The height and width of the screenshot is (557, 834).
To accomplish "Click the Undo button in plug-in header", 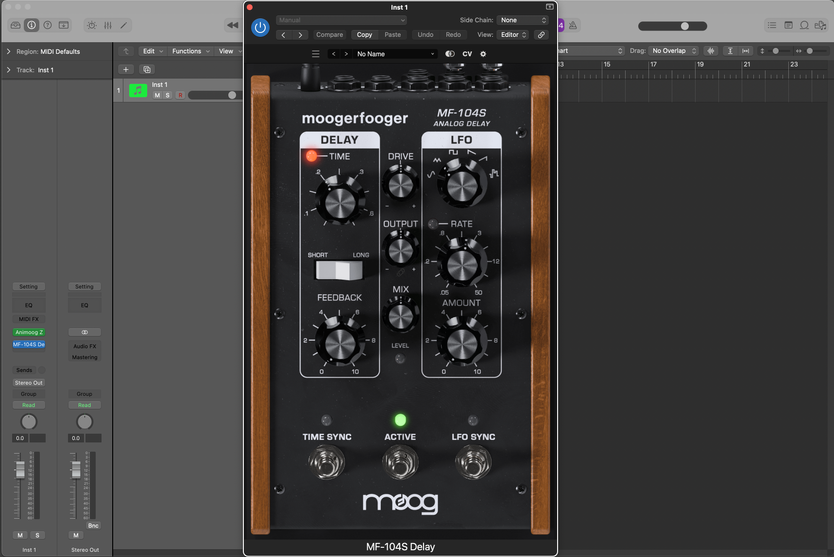I will pyautogui.click(x=425, y=35).
